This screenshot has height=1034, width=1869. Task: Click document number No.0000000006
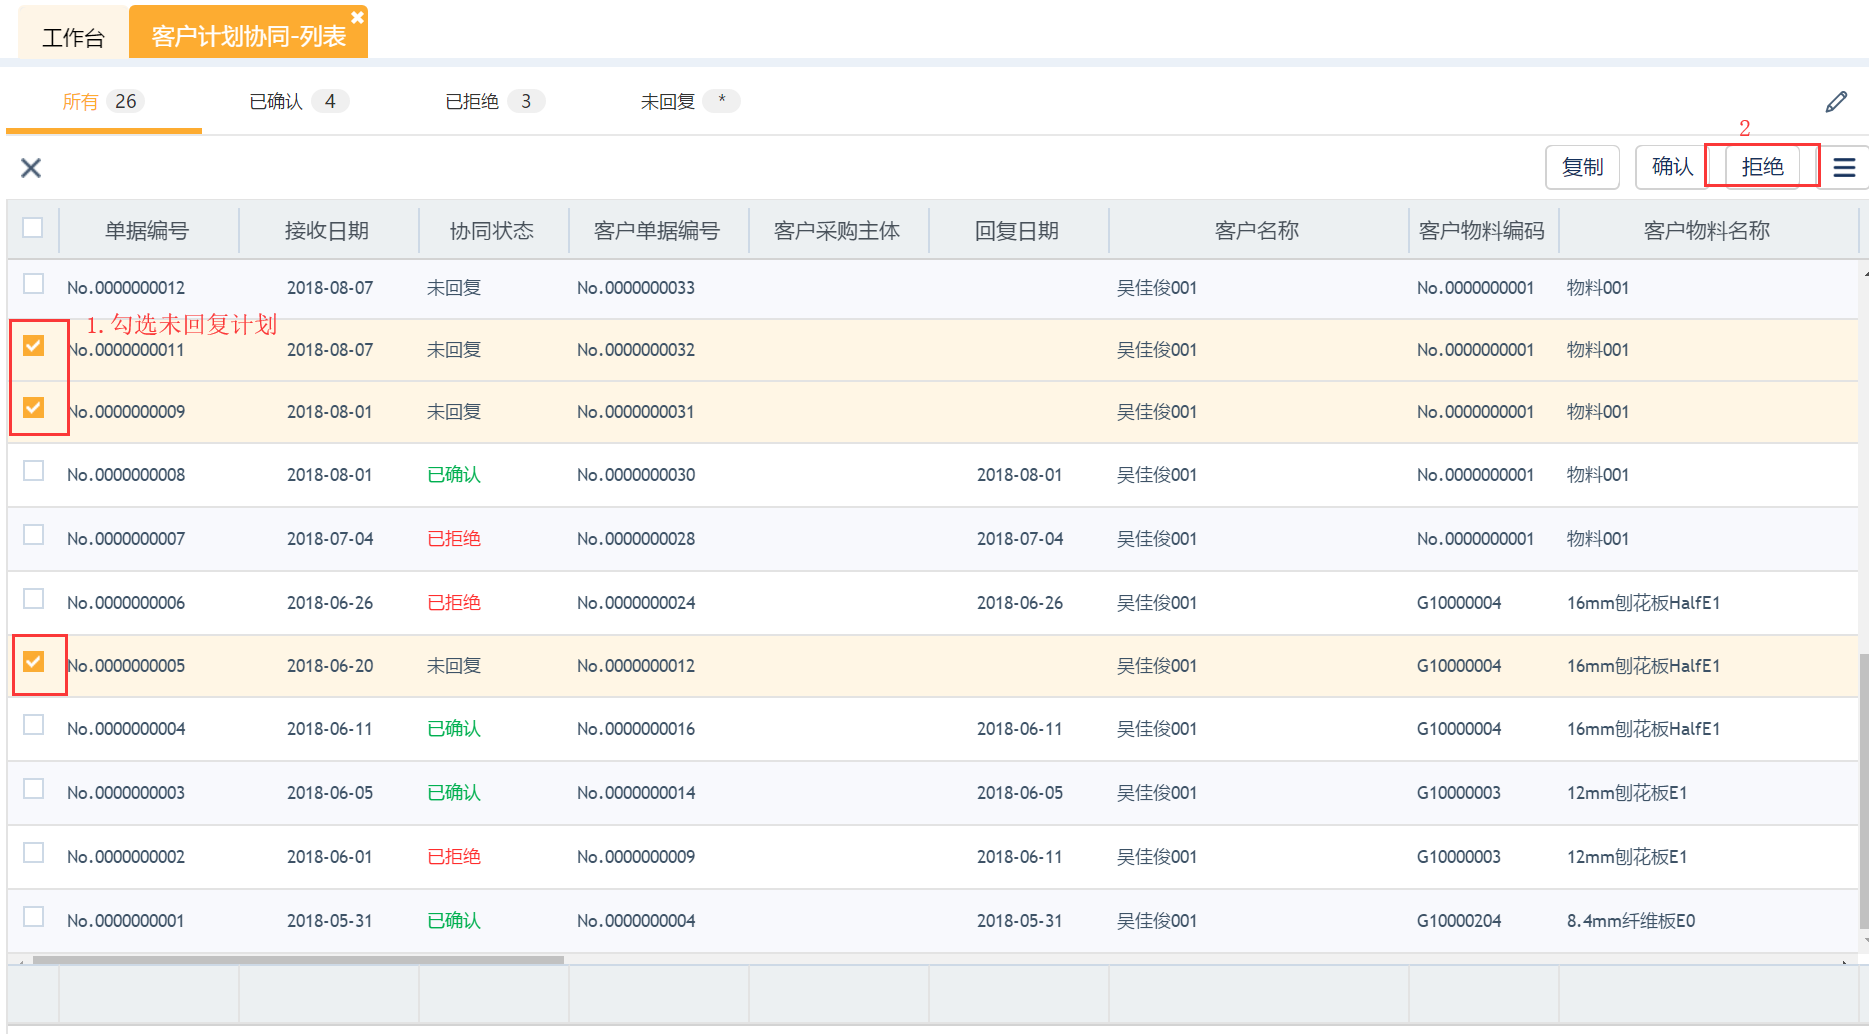point(126,603)
